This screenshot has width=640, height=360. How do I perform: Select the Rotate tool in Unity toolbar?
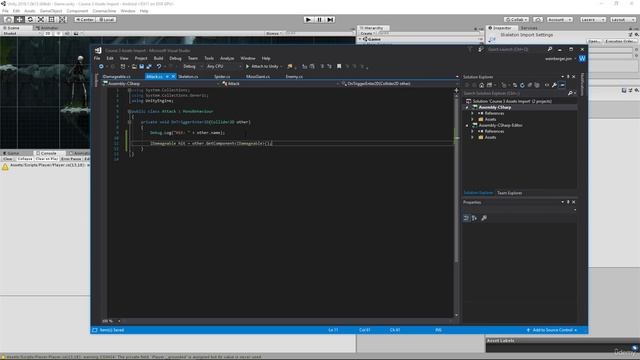[30, 19]
